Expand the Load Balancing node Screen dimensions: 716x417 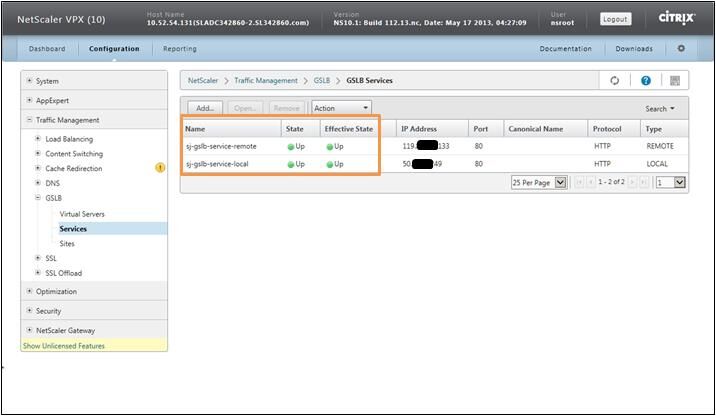tap(38, 139)
